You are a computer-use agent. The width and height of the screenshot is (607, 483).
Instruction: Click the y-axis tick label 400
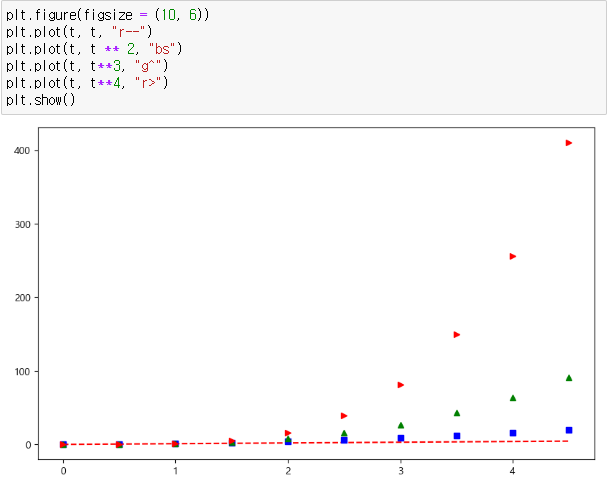tap(22, 151)
